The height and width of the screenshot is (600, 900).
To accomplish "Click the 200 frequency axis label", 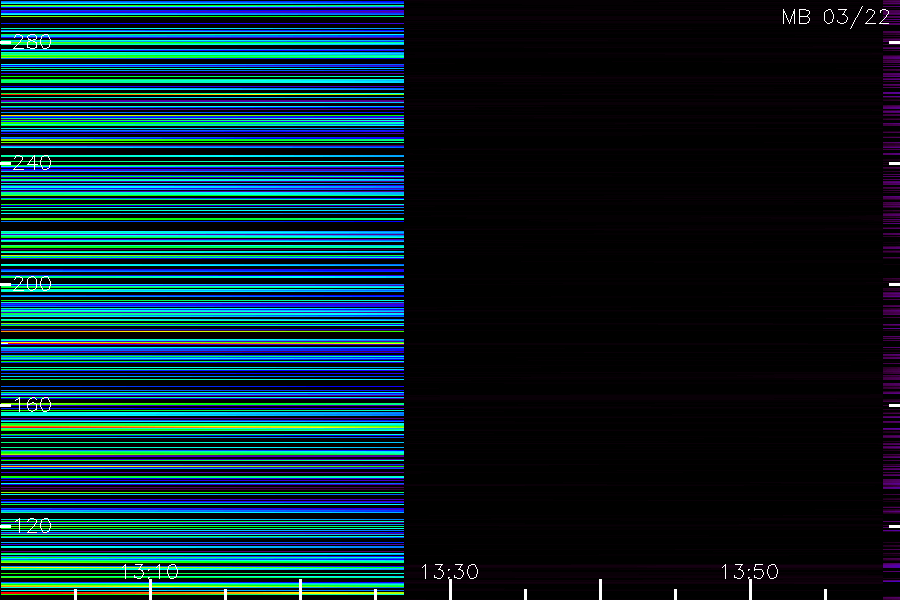I will point(32,284).
